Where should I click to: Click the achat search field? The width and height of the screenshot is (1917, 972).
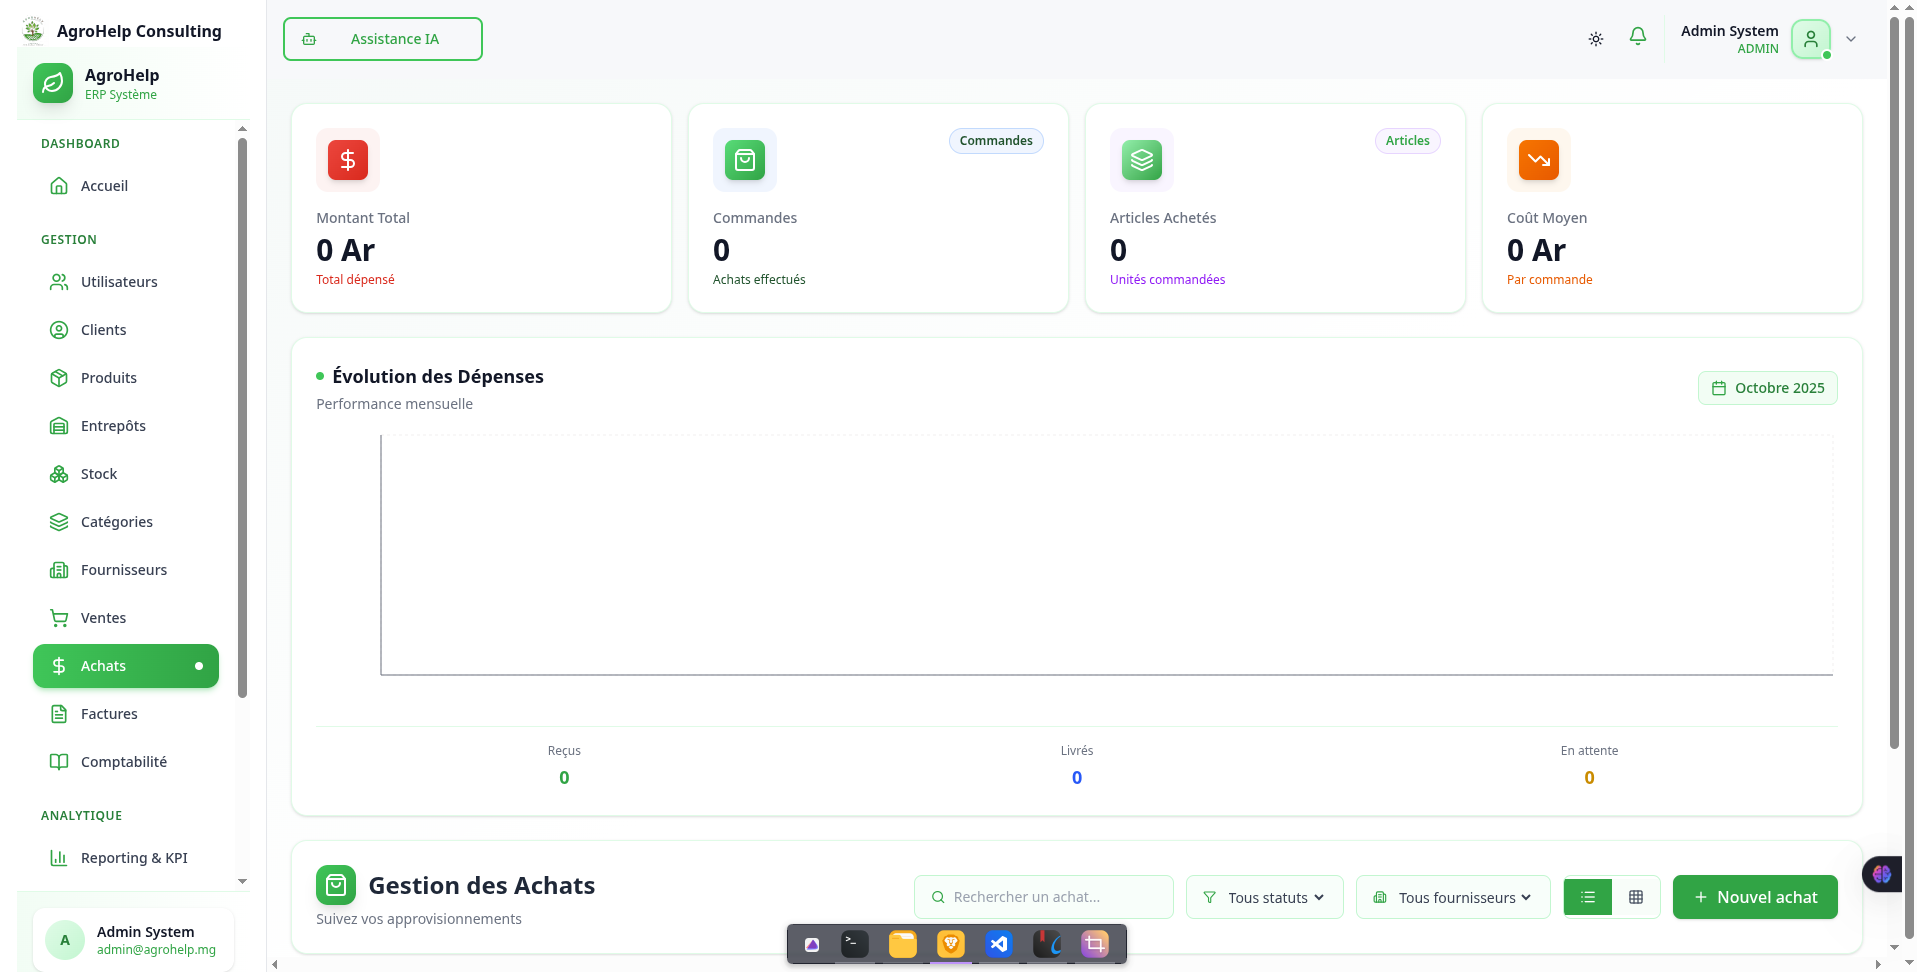coord(1043,897)
